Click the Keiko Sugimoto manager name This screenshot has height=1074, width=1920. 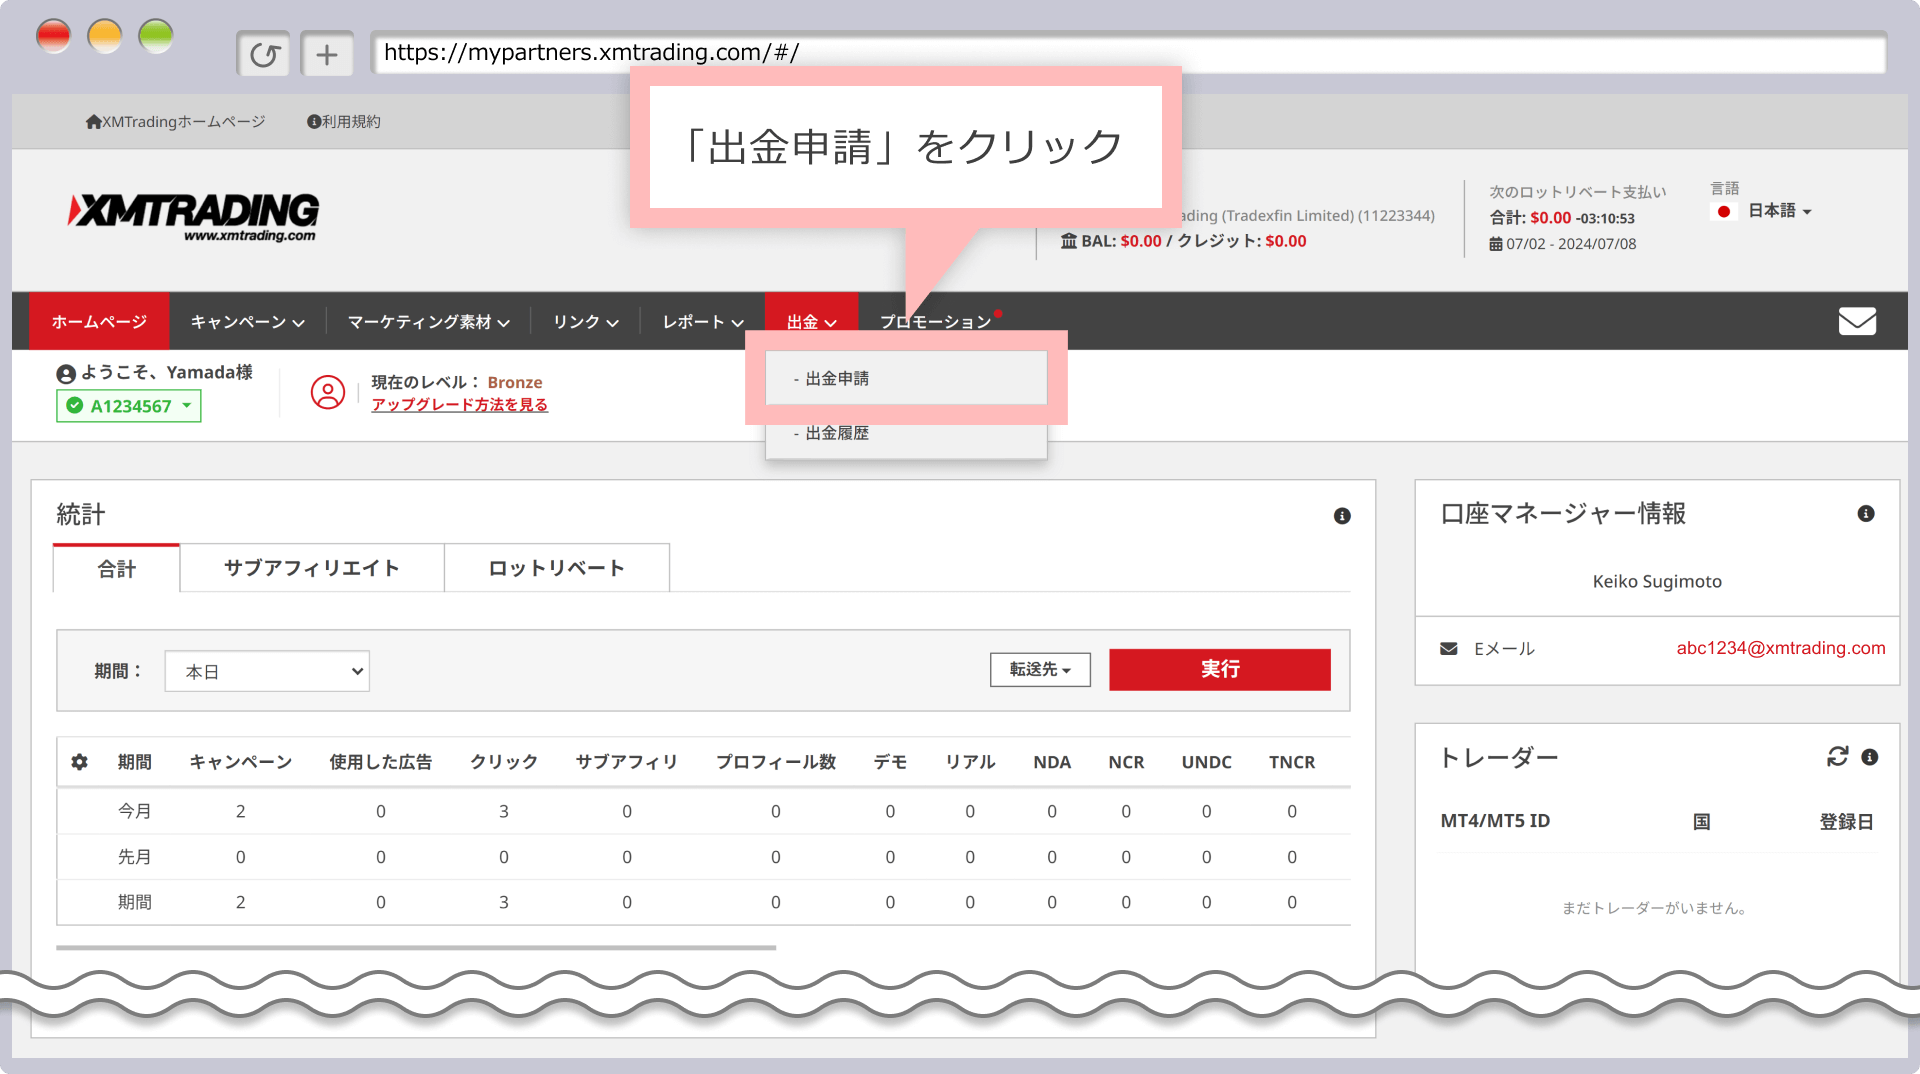(x=1657, y=581)
